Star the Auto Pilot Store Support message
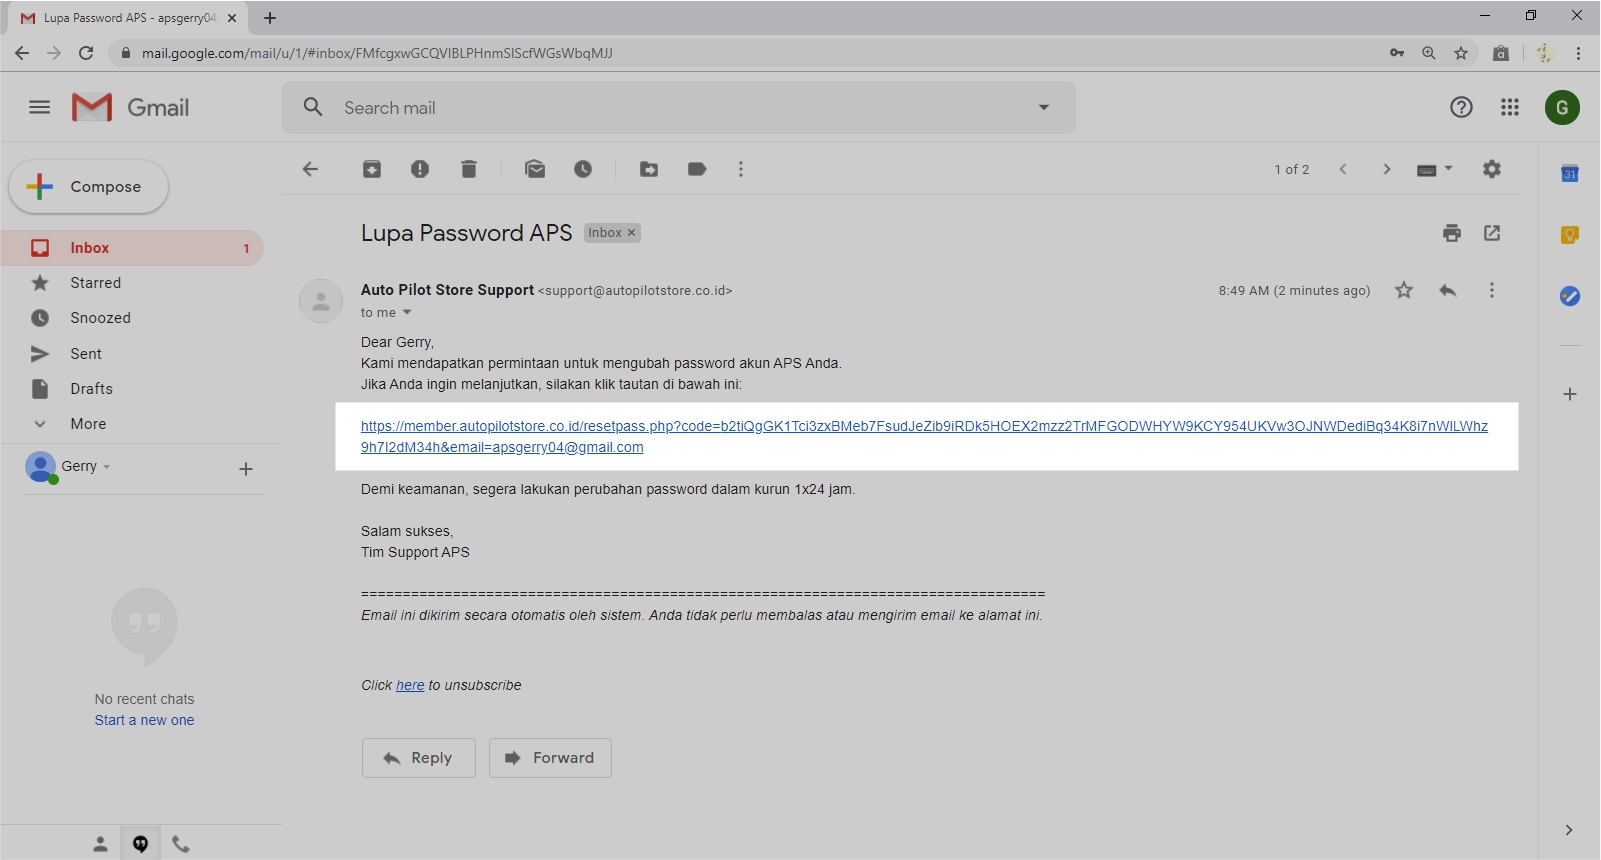Screen dimensions: 1601x860 tap(1404, 290)
